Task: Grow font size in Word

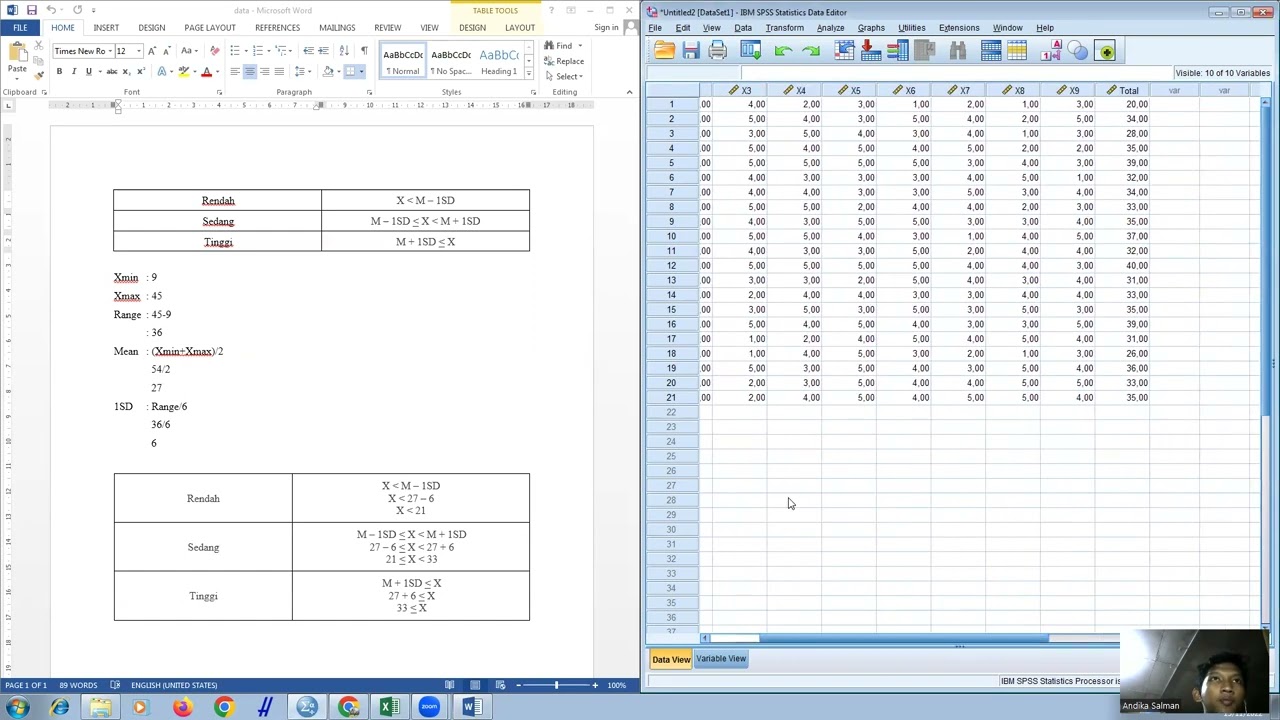Action: [x=152, y=51]
